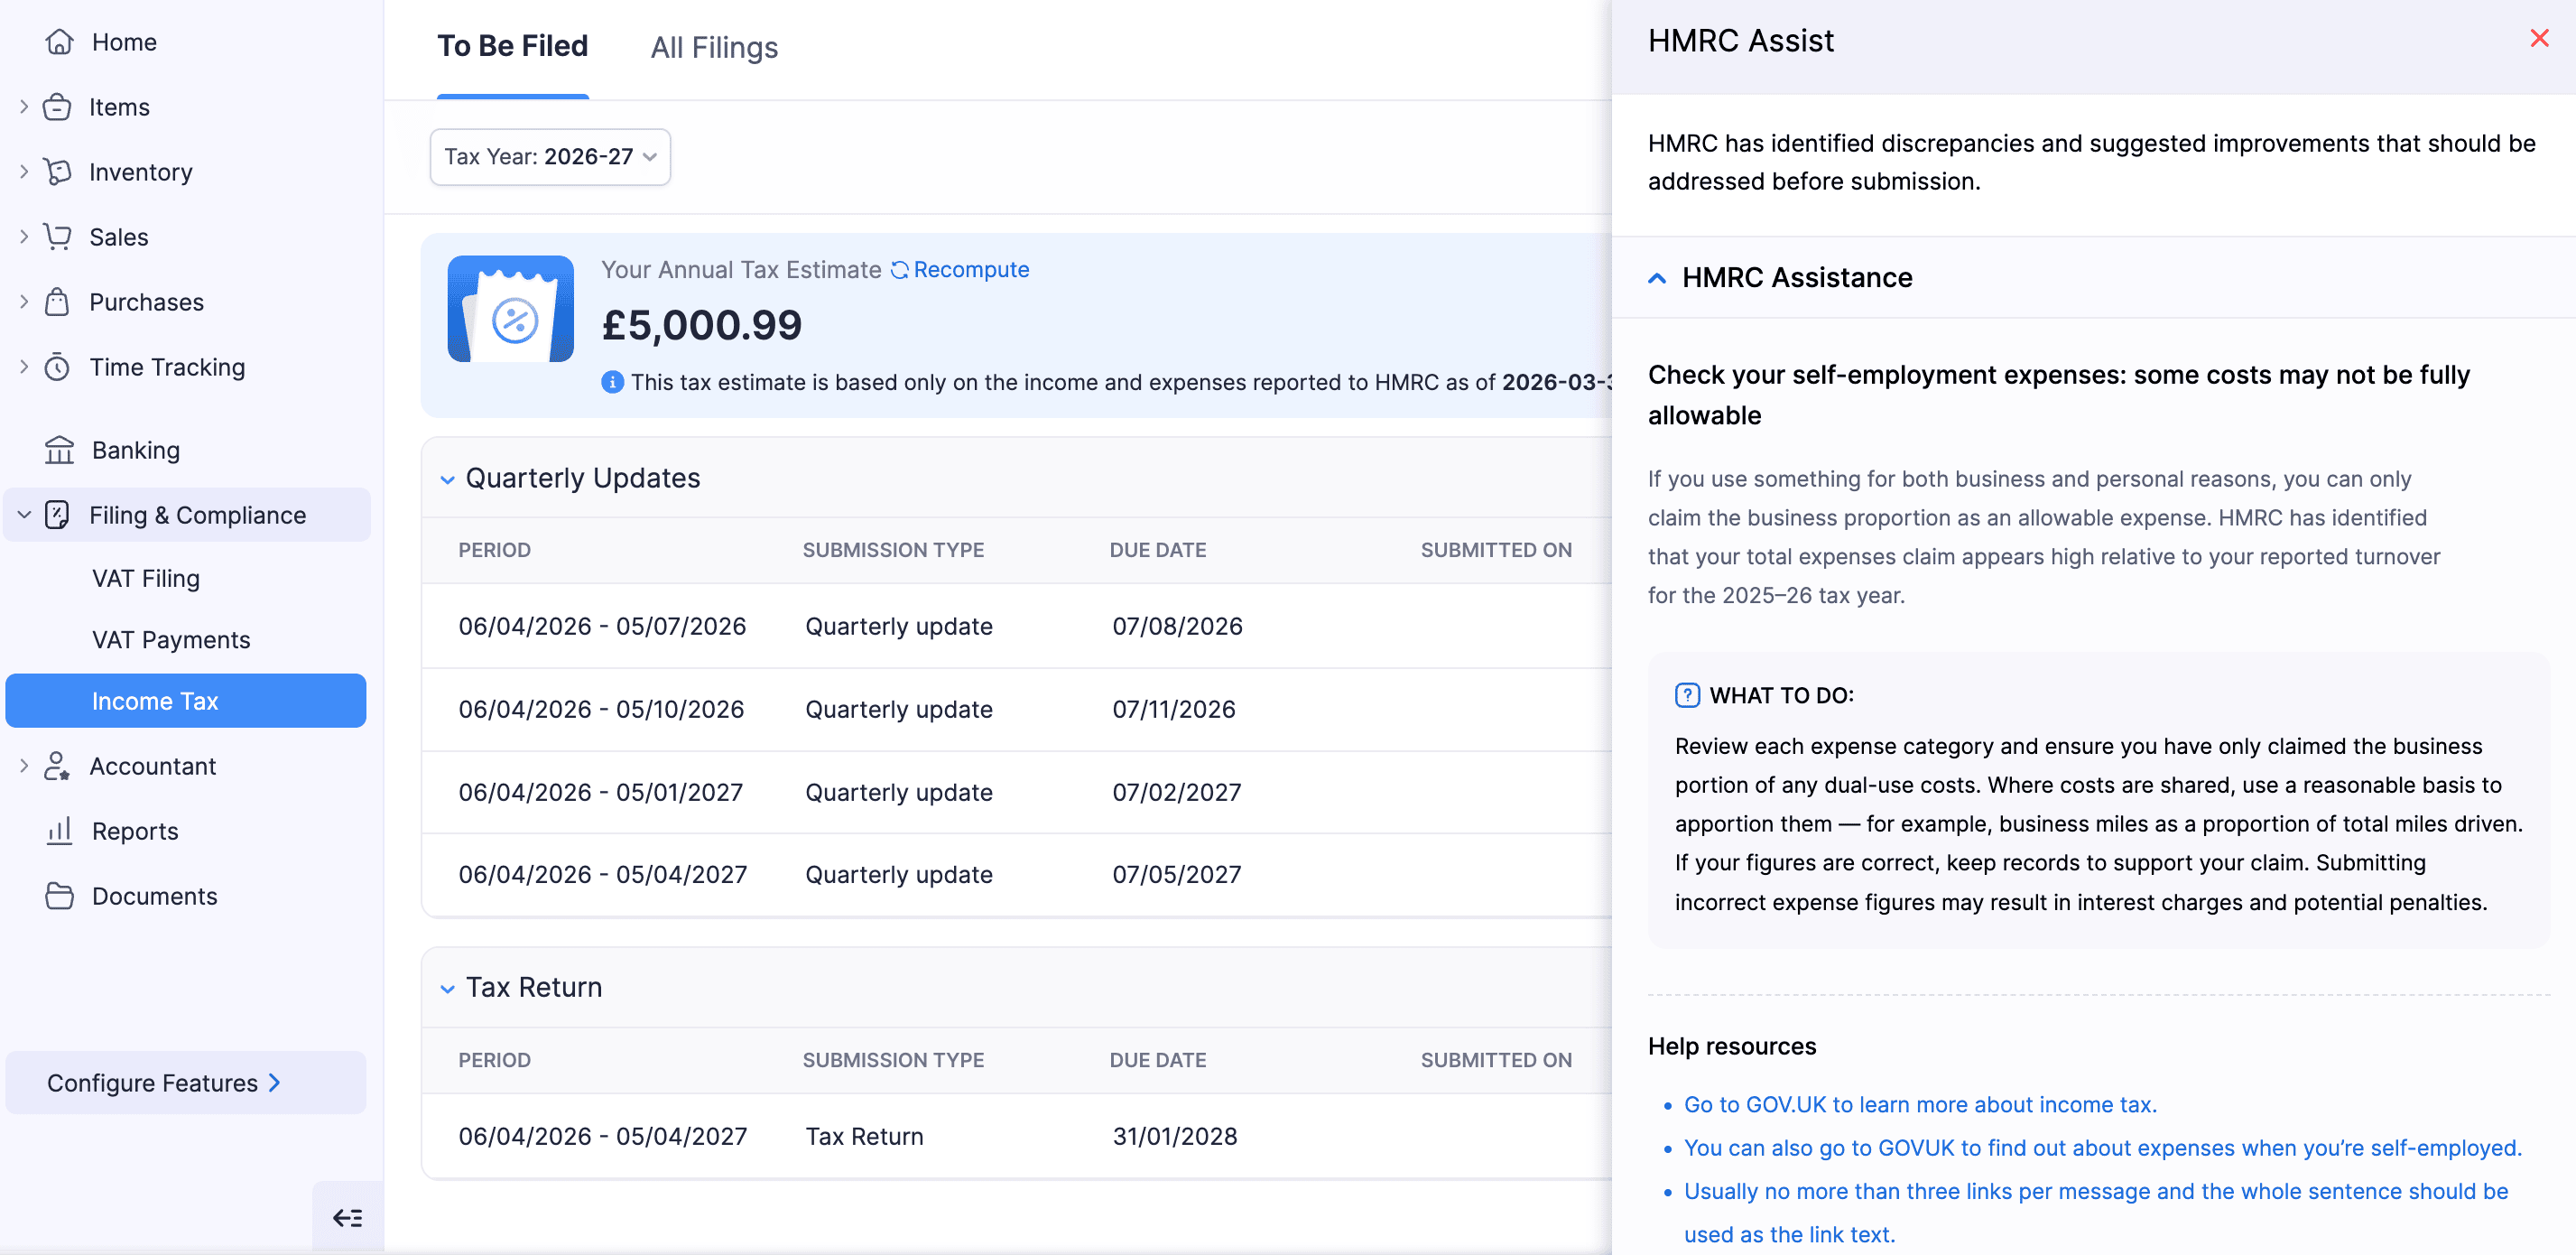Click the Banking building icon
Viewport: 2576px width, 1255px height.
59,450
